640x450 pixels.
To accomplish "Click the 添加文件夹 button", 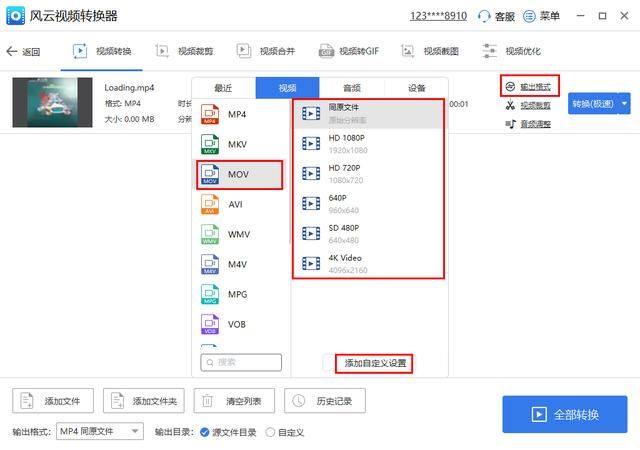I will tap(144, 401).
